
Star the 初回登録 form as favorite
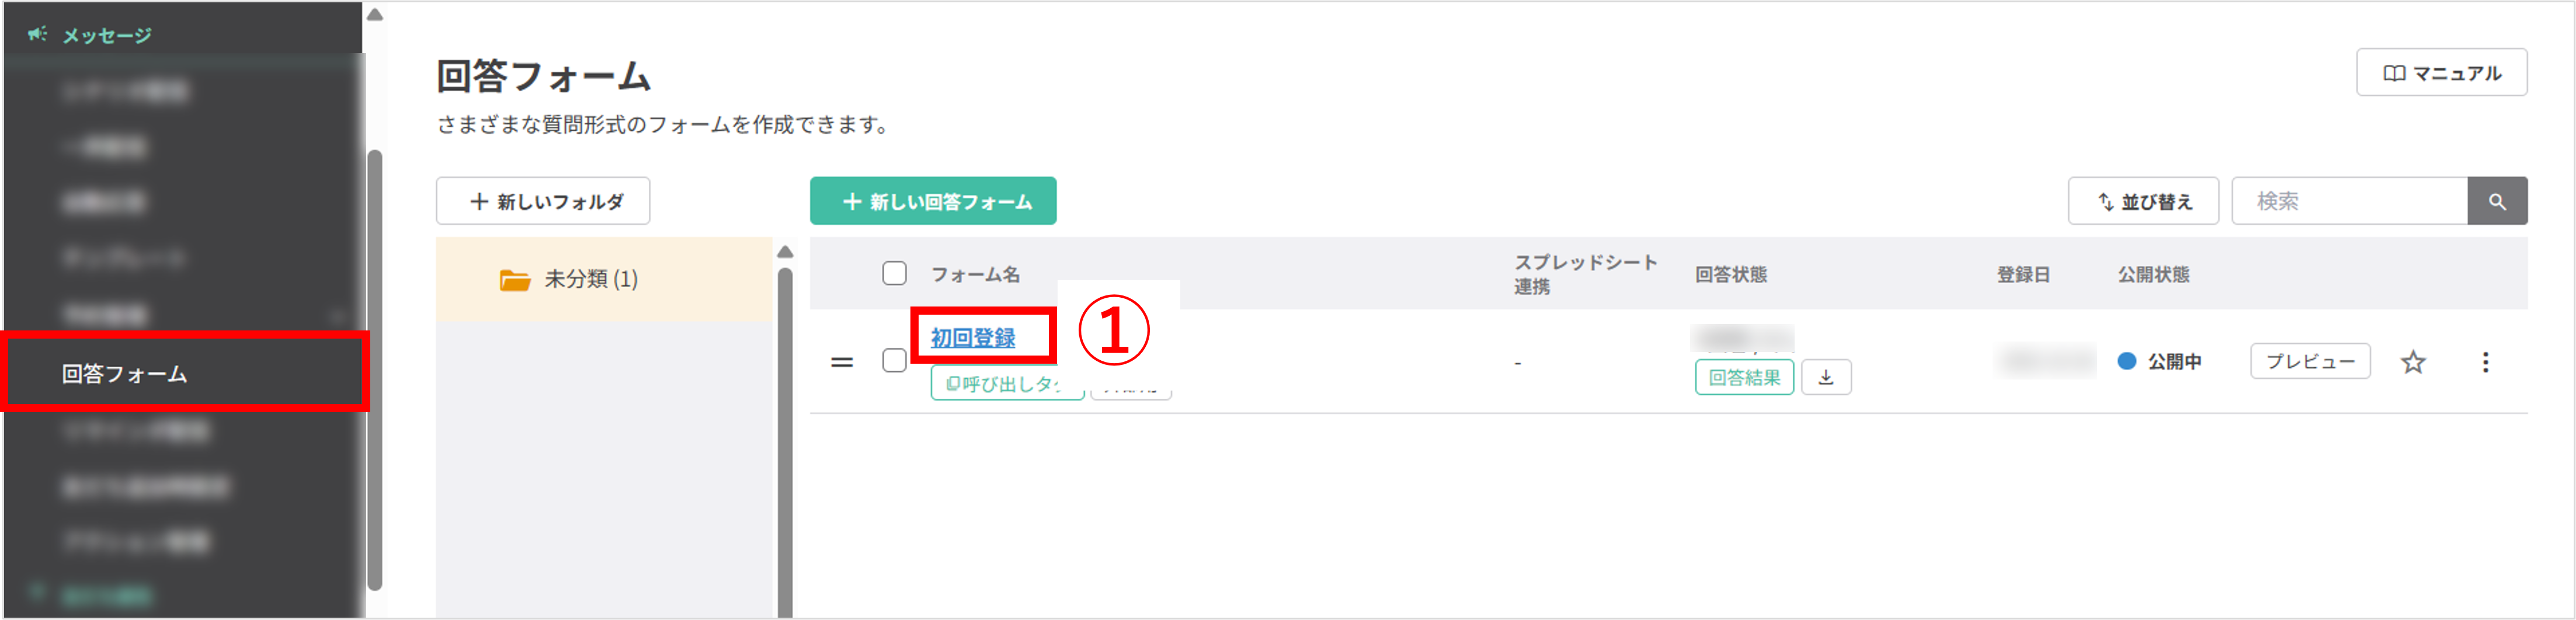tap(2414, 362)
